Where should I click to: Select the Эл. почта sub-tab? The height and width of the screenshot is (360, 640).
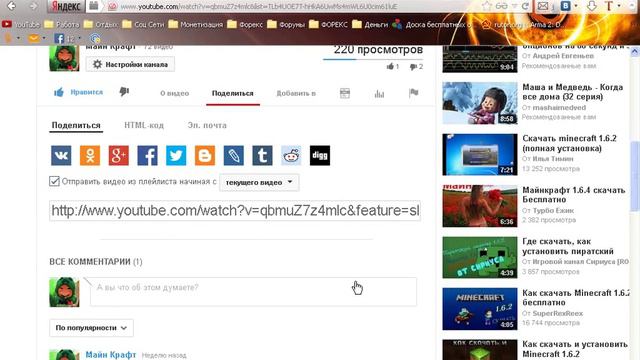(x=207, y=125)
